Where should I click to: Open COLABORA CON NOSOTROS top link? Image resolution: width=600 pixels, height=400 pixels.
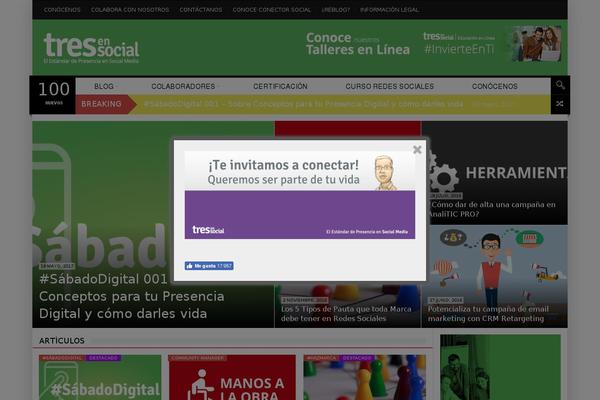130,10
